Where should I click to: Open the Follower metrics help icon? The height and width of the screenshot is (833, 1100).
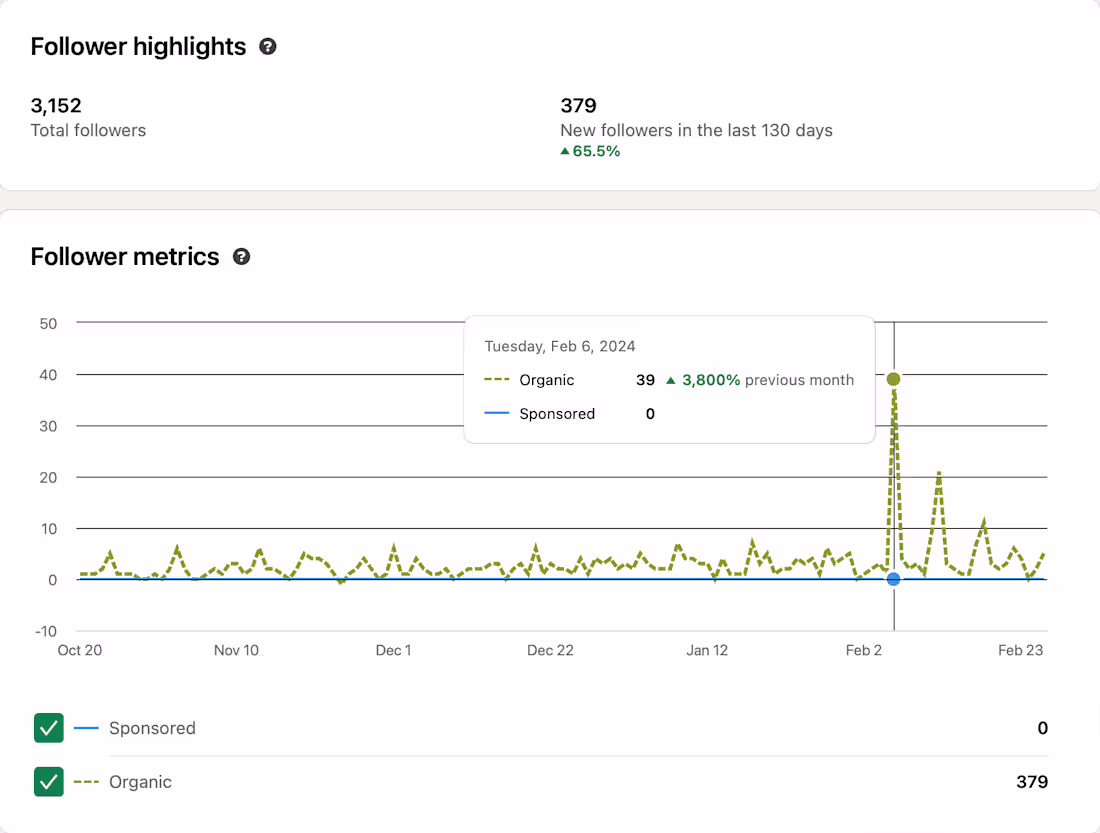pos(241,257)
